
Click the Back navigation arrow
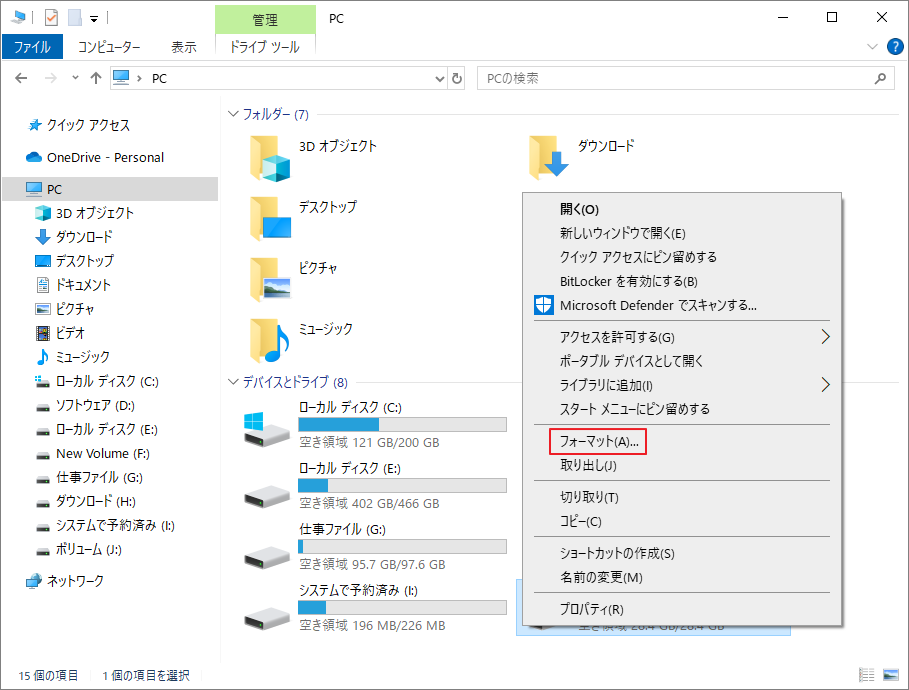coord(21,78)
